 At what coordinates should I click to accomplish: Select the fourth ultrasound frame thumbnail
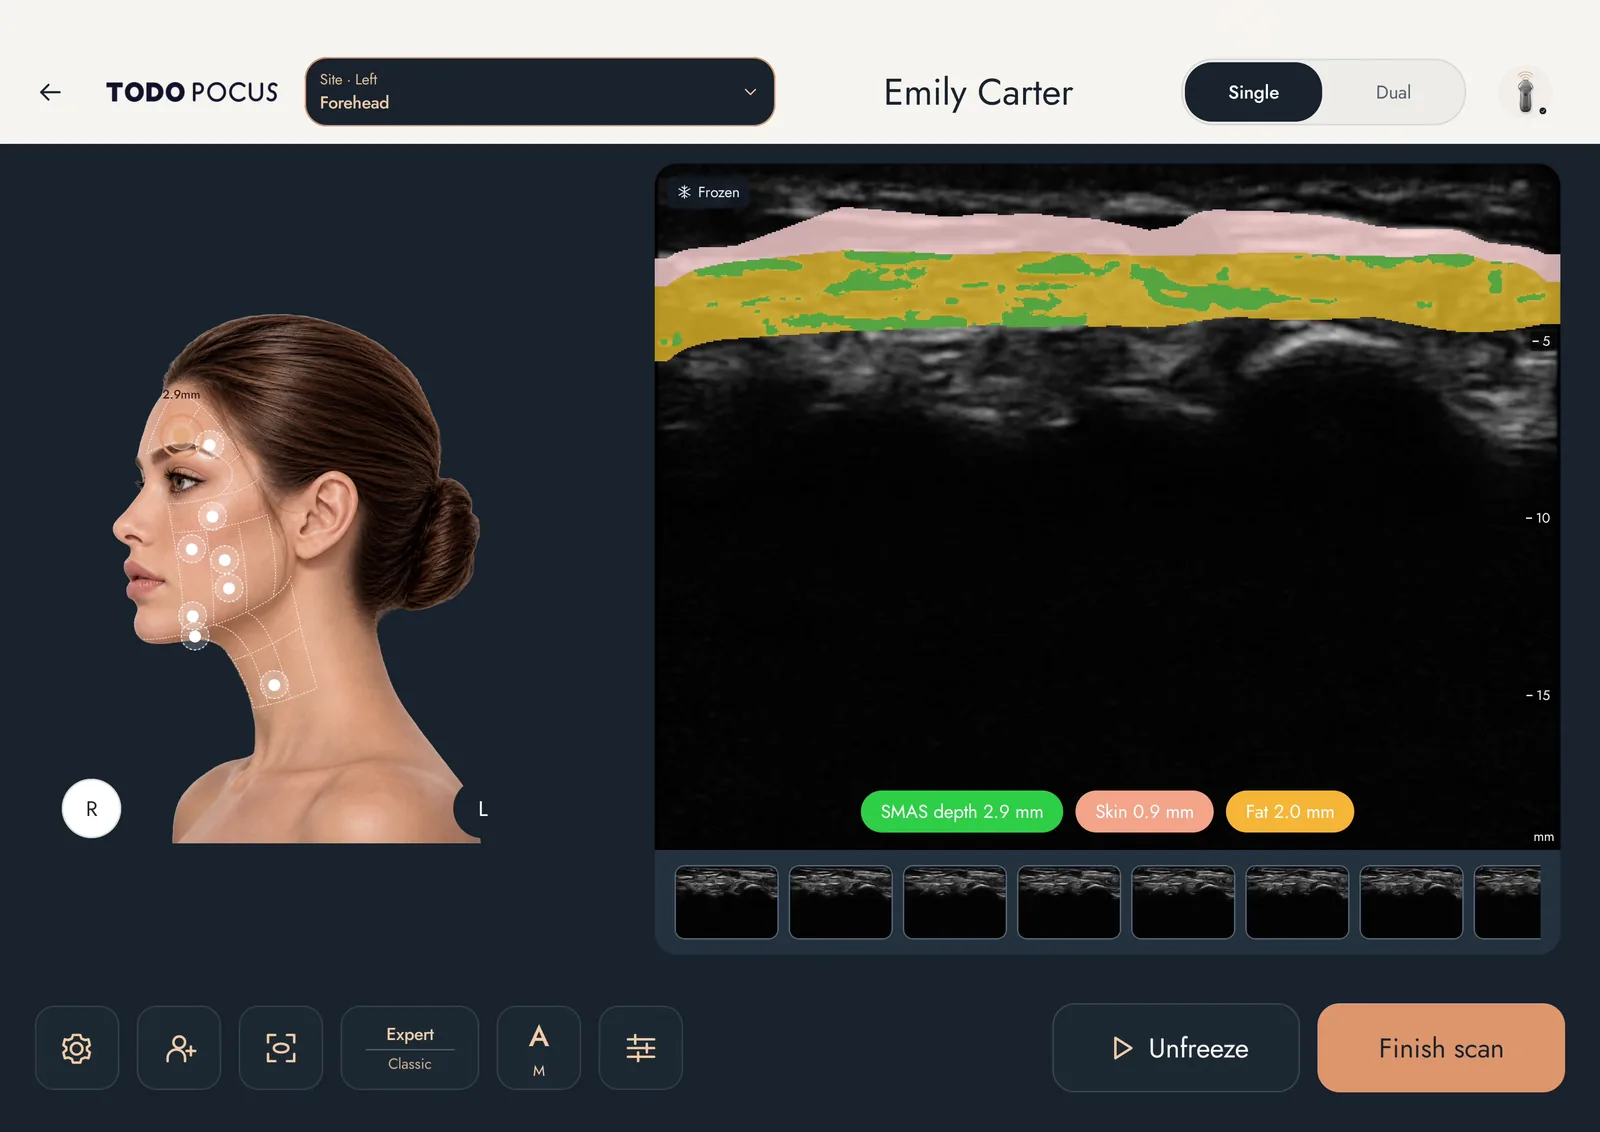1069,902
